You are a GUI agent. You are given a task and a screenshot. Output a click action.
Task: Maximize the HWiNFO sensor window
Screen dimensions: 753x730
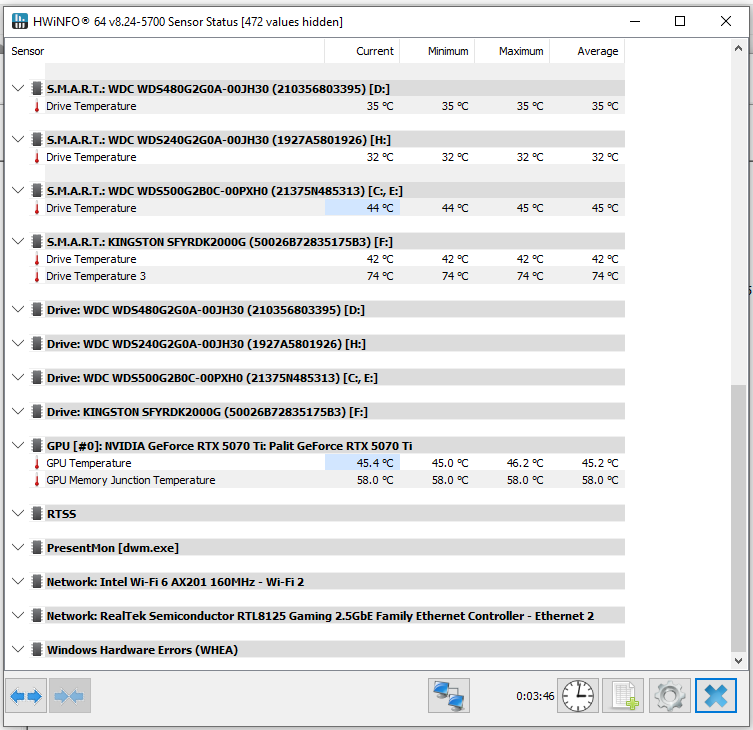(x=680, y=21)
